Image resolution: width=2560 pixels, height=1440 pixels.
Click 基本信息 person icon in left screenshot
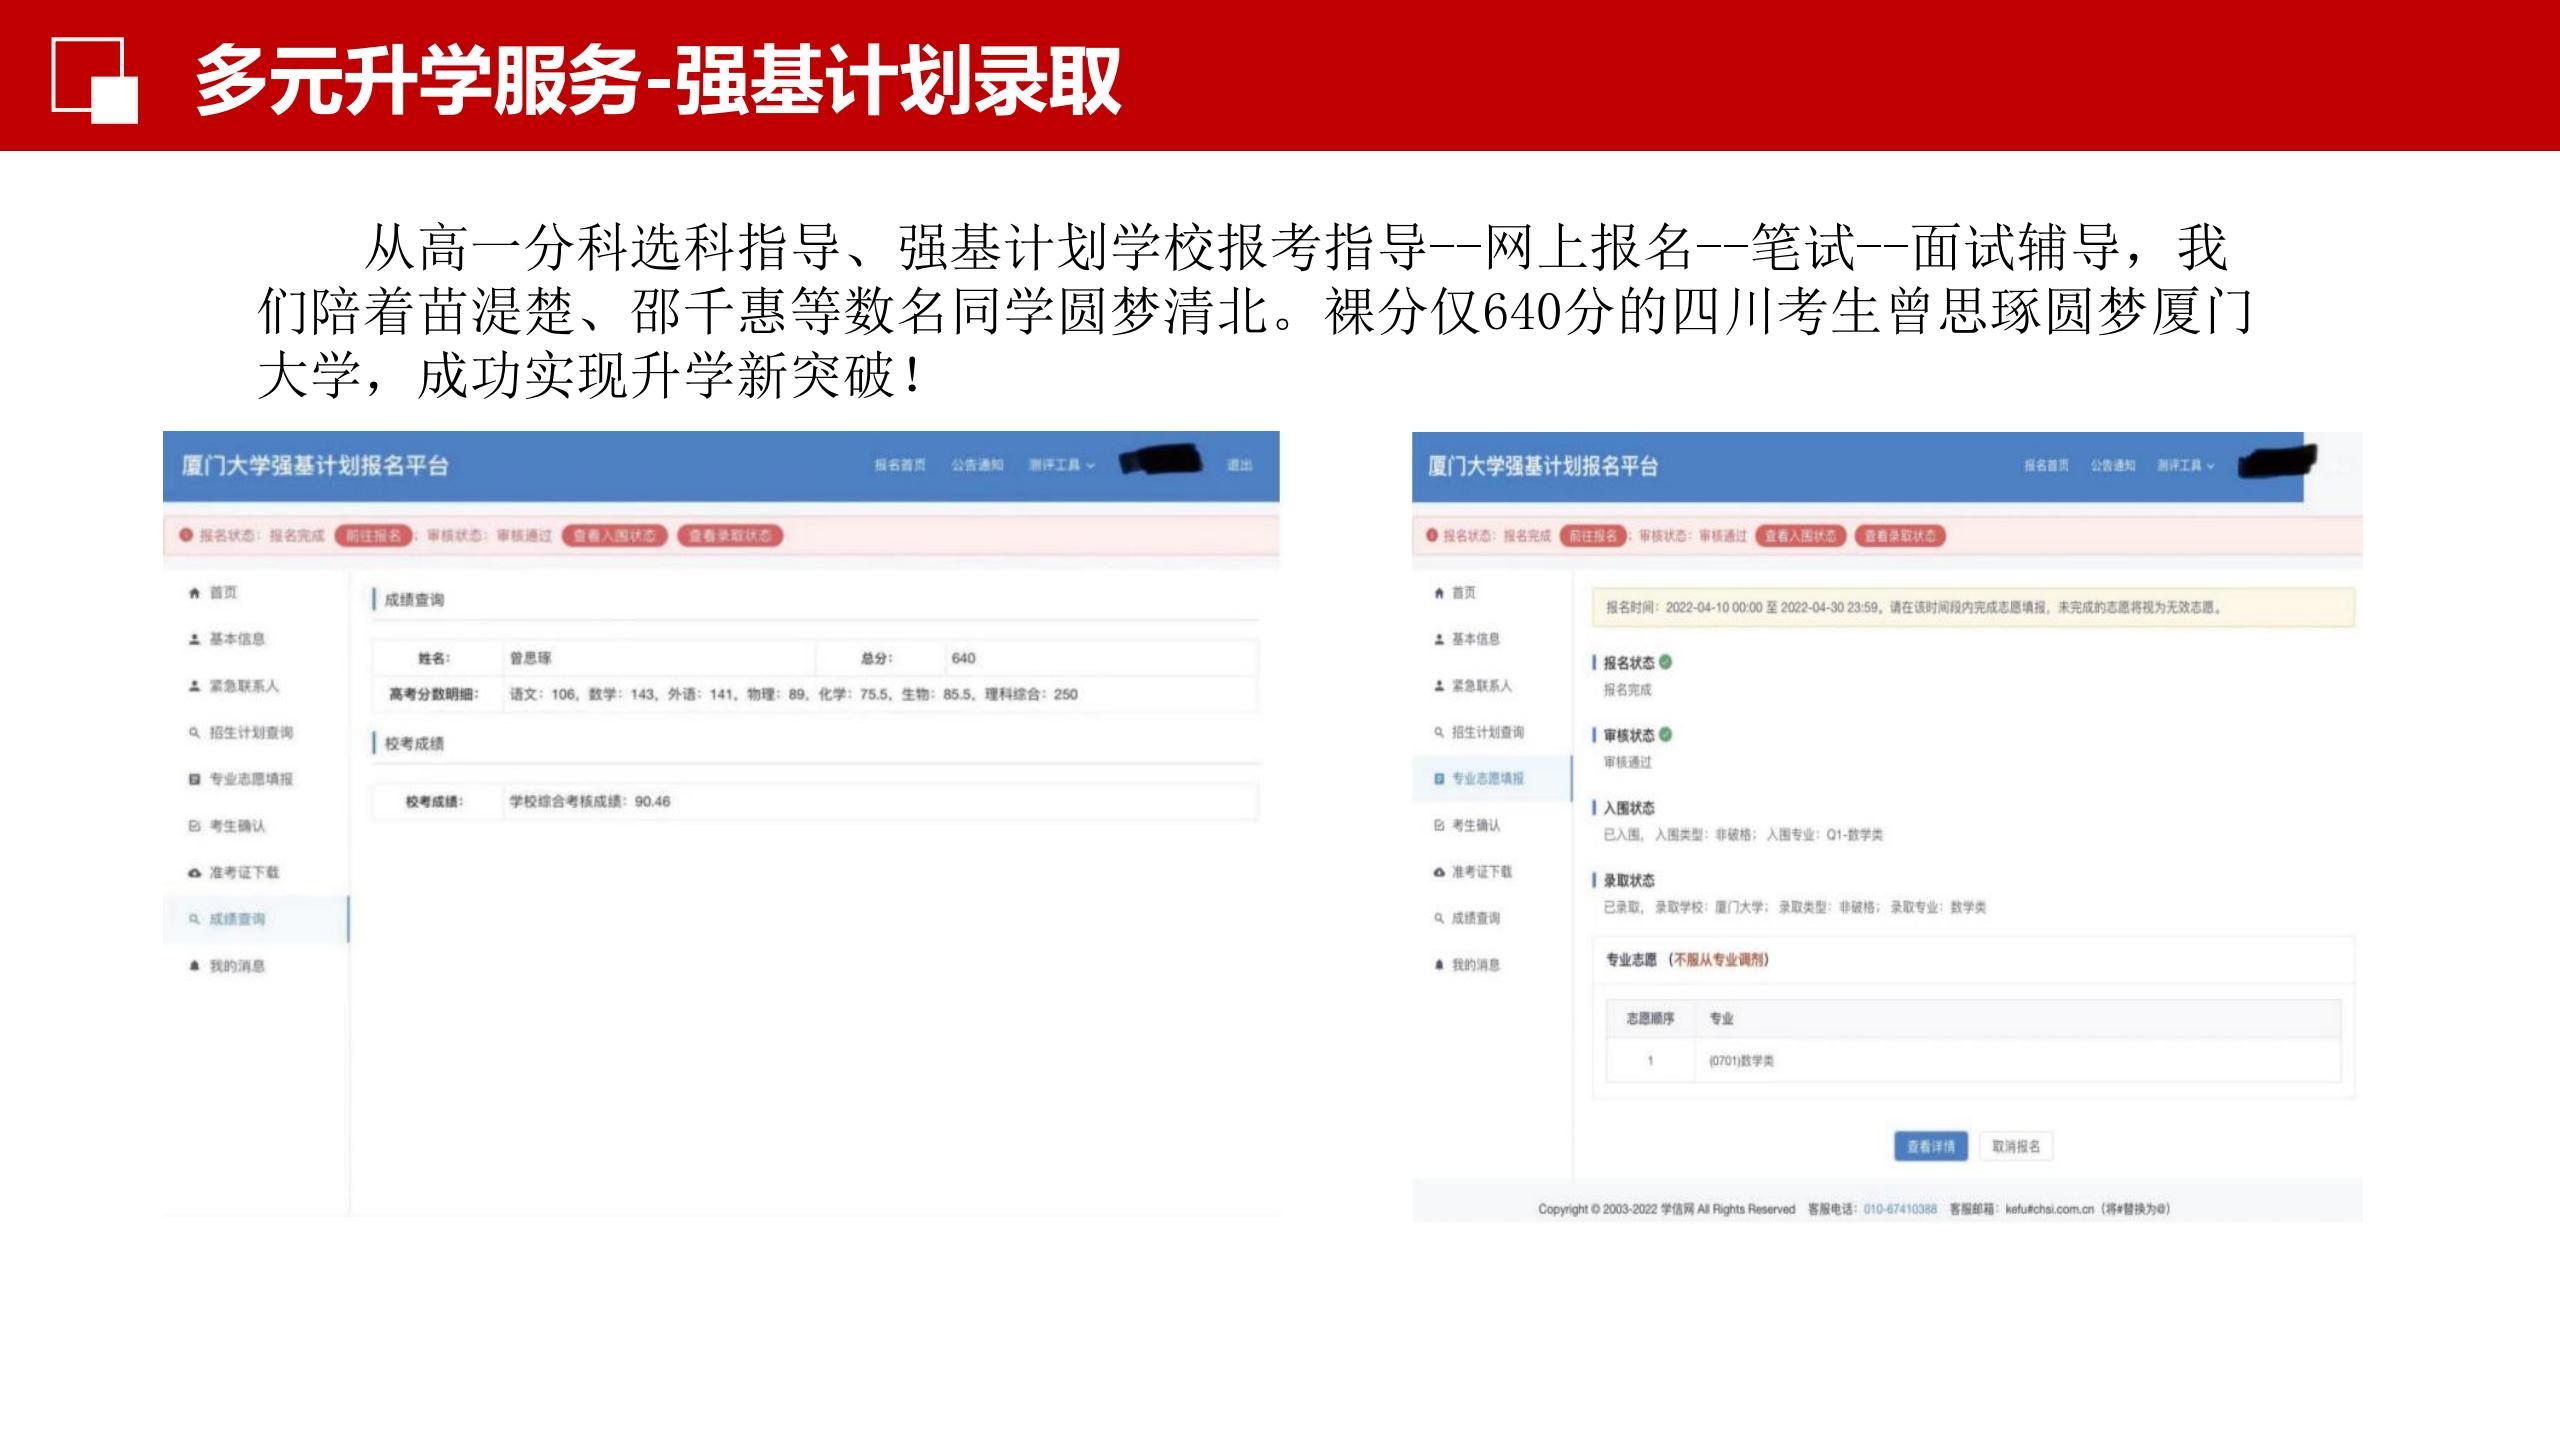(194, 639)
